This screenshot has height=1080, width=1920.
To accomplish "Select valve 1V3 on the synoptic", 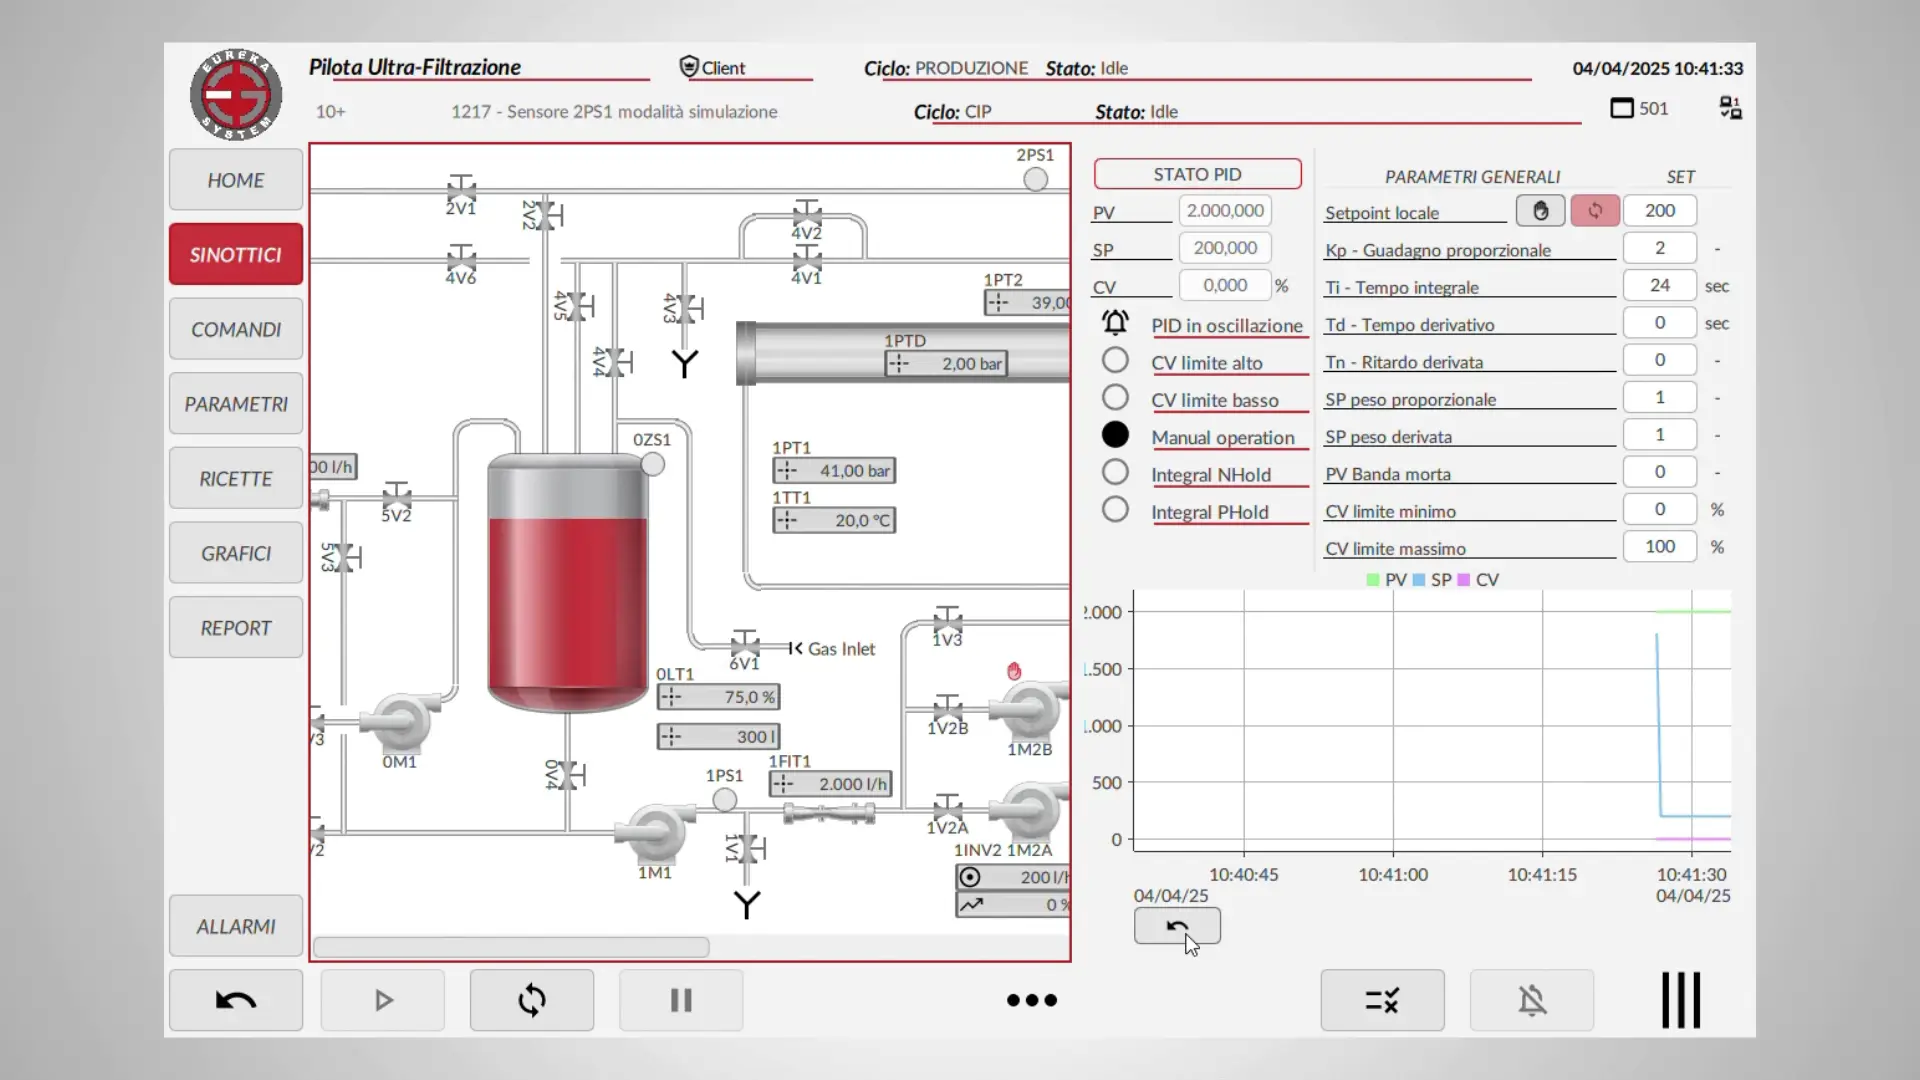I will (947, 620).
